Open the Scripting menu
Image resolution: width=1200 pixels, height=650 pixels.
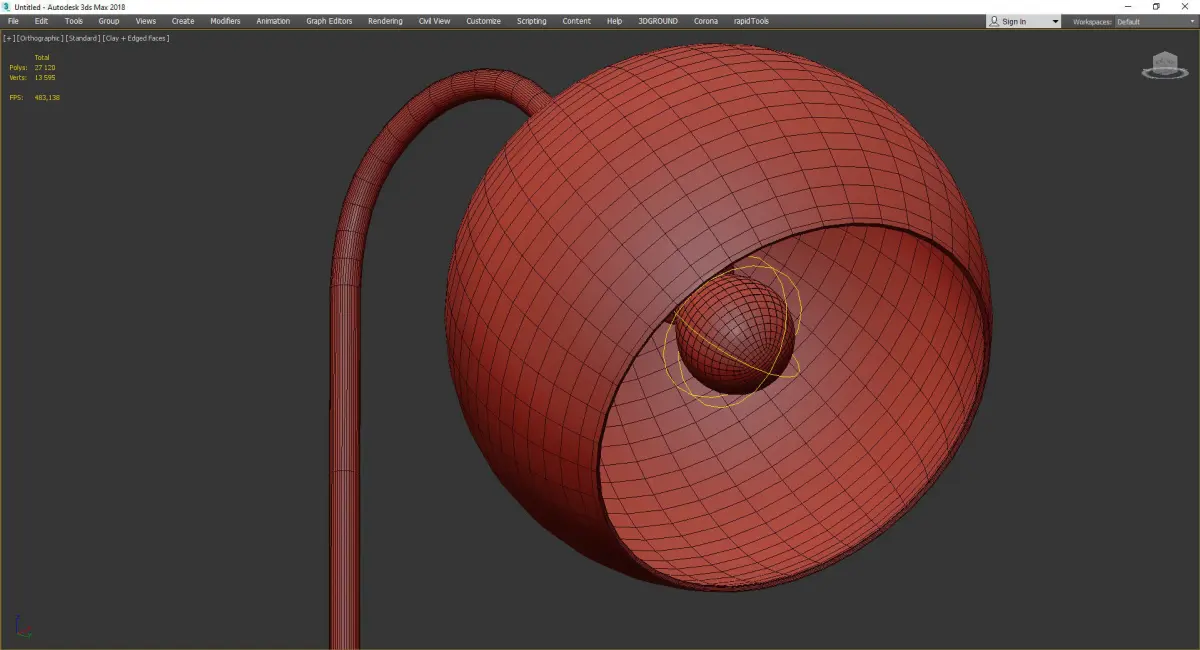click(x=531, y=21)
